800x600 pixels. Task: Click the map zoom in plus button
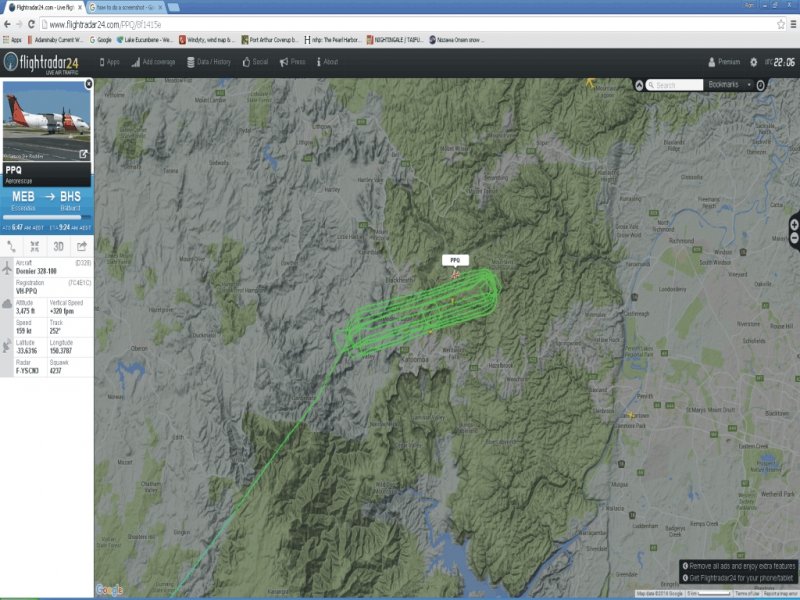point(794,225)
